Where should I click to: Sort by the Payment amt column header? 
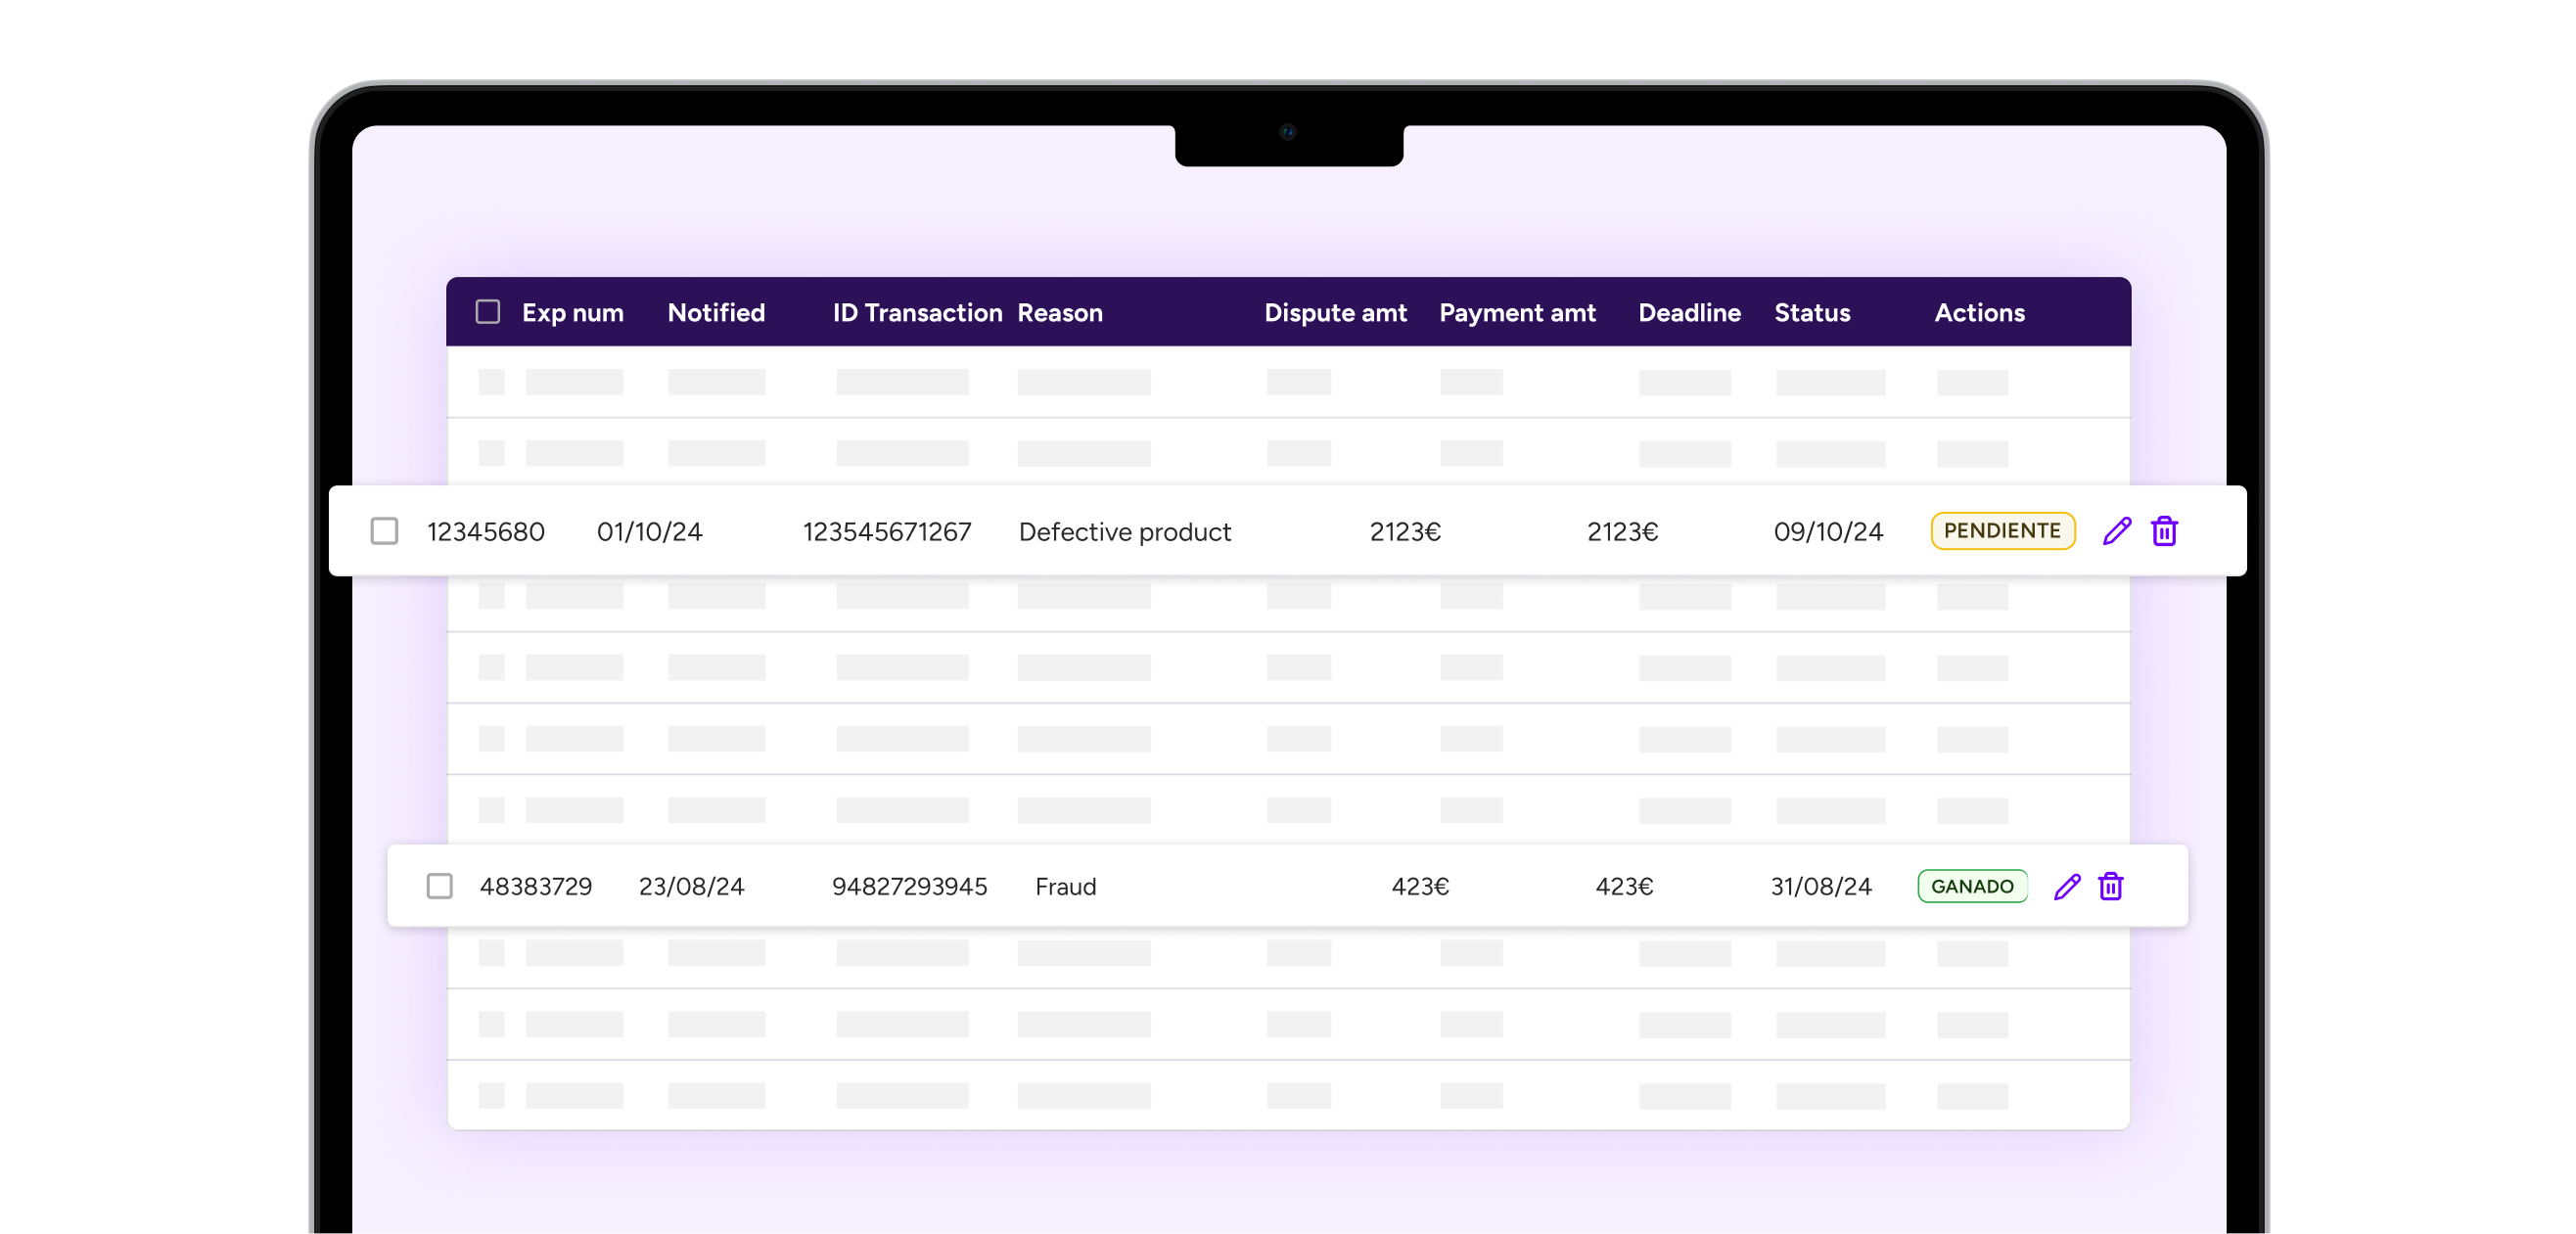(x=1517, y=313)
